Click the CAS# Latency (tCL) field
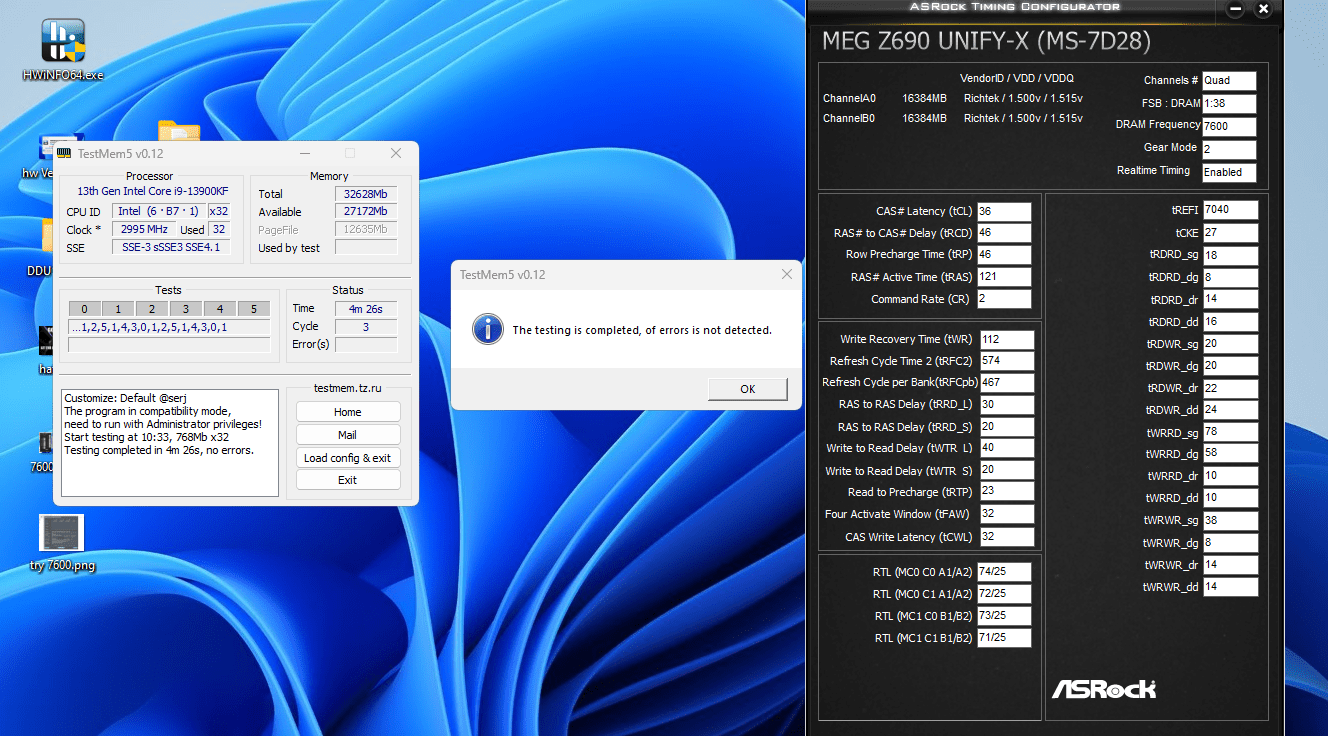 pyautogui.click(x=1004, y=211)
